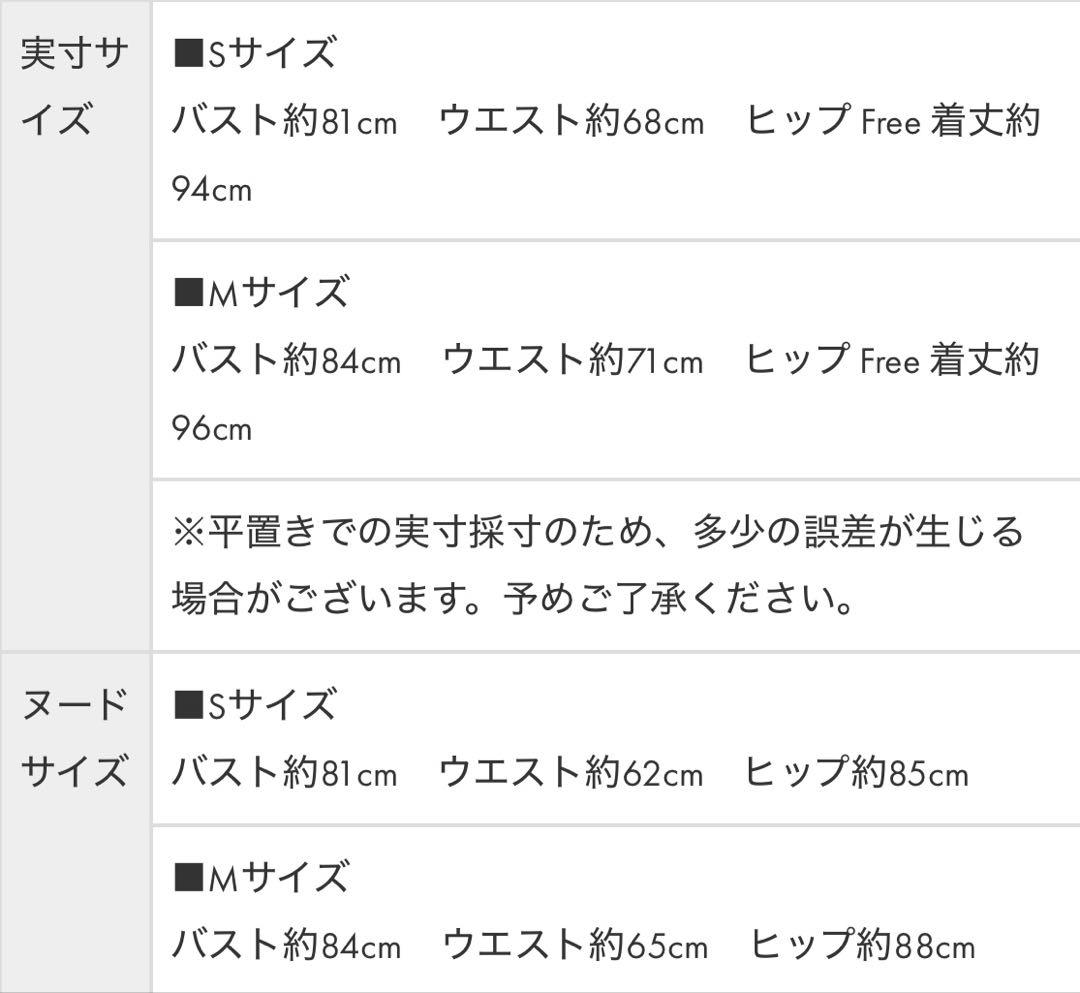Select the Mサイズ heading under ヌードサイズ
The width and height of the screenshot is (1080, 993).
(261, 877)
